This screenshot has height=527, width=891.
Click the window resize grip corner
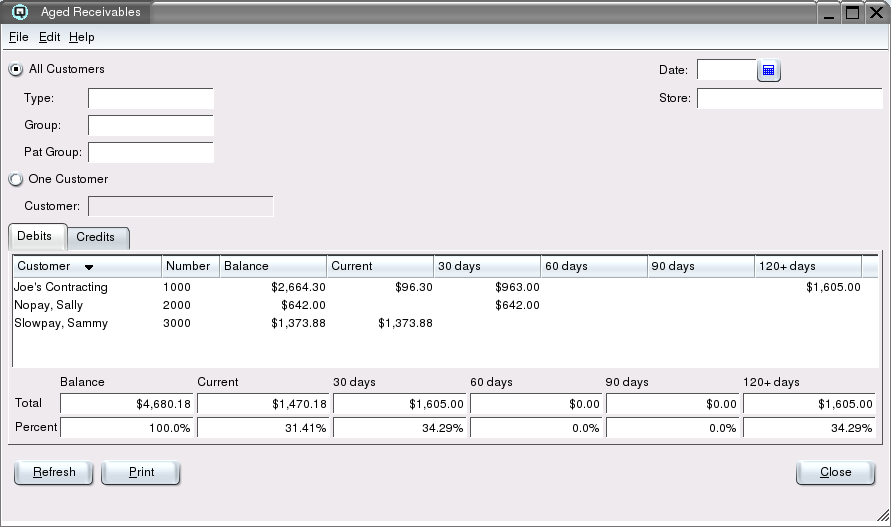(883, 515)
